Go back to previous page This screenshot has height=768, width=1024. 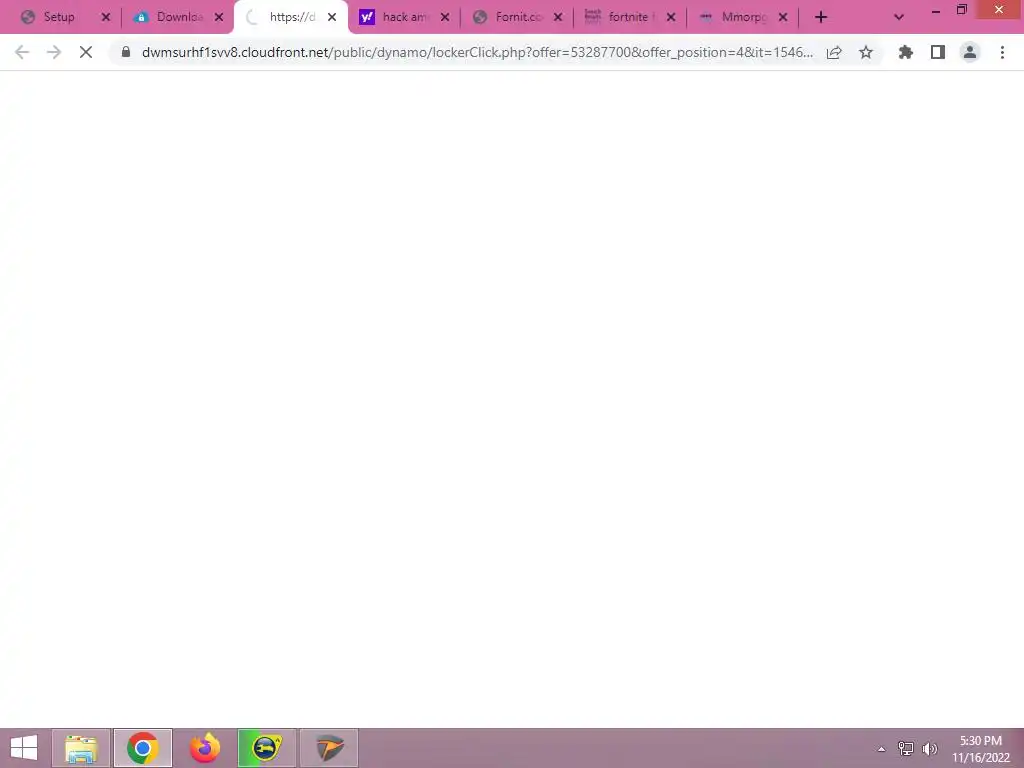22,52
